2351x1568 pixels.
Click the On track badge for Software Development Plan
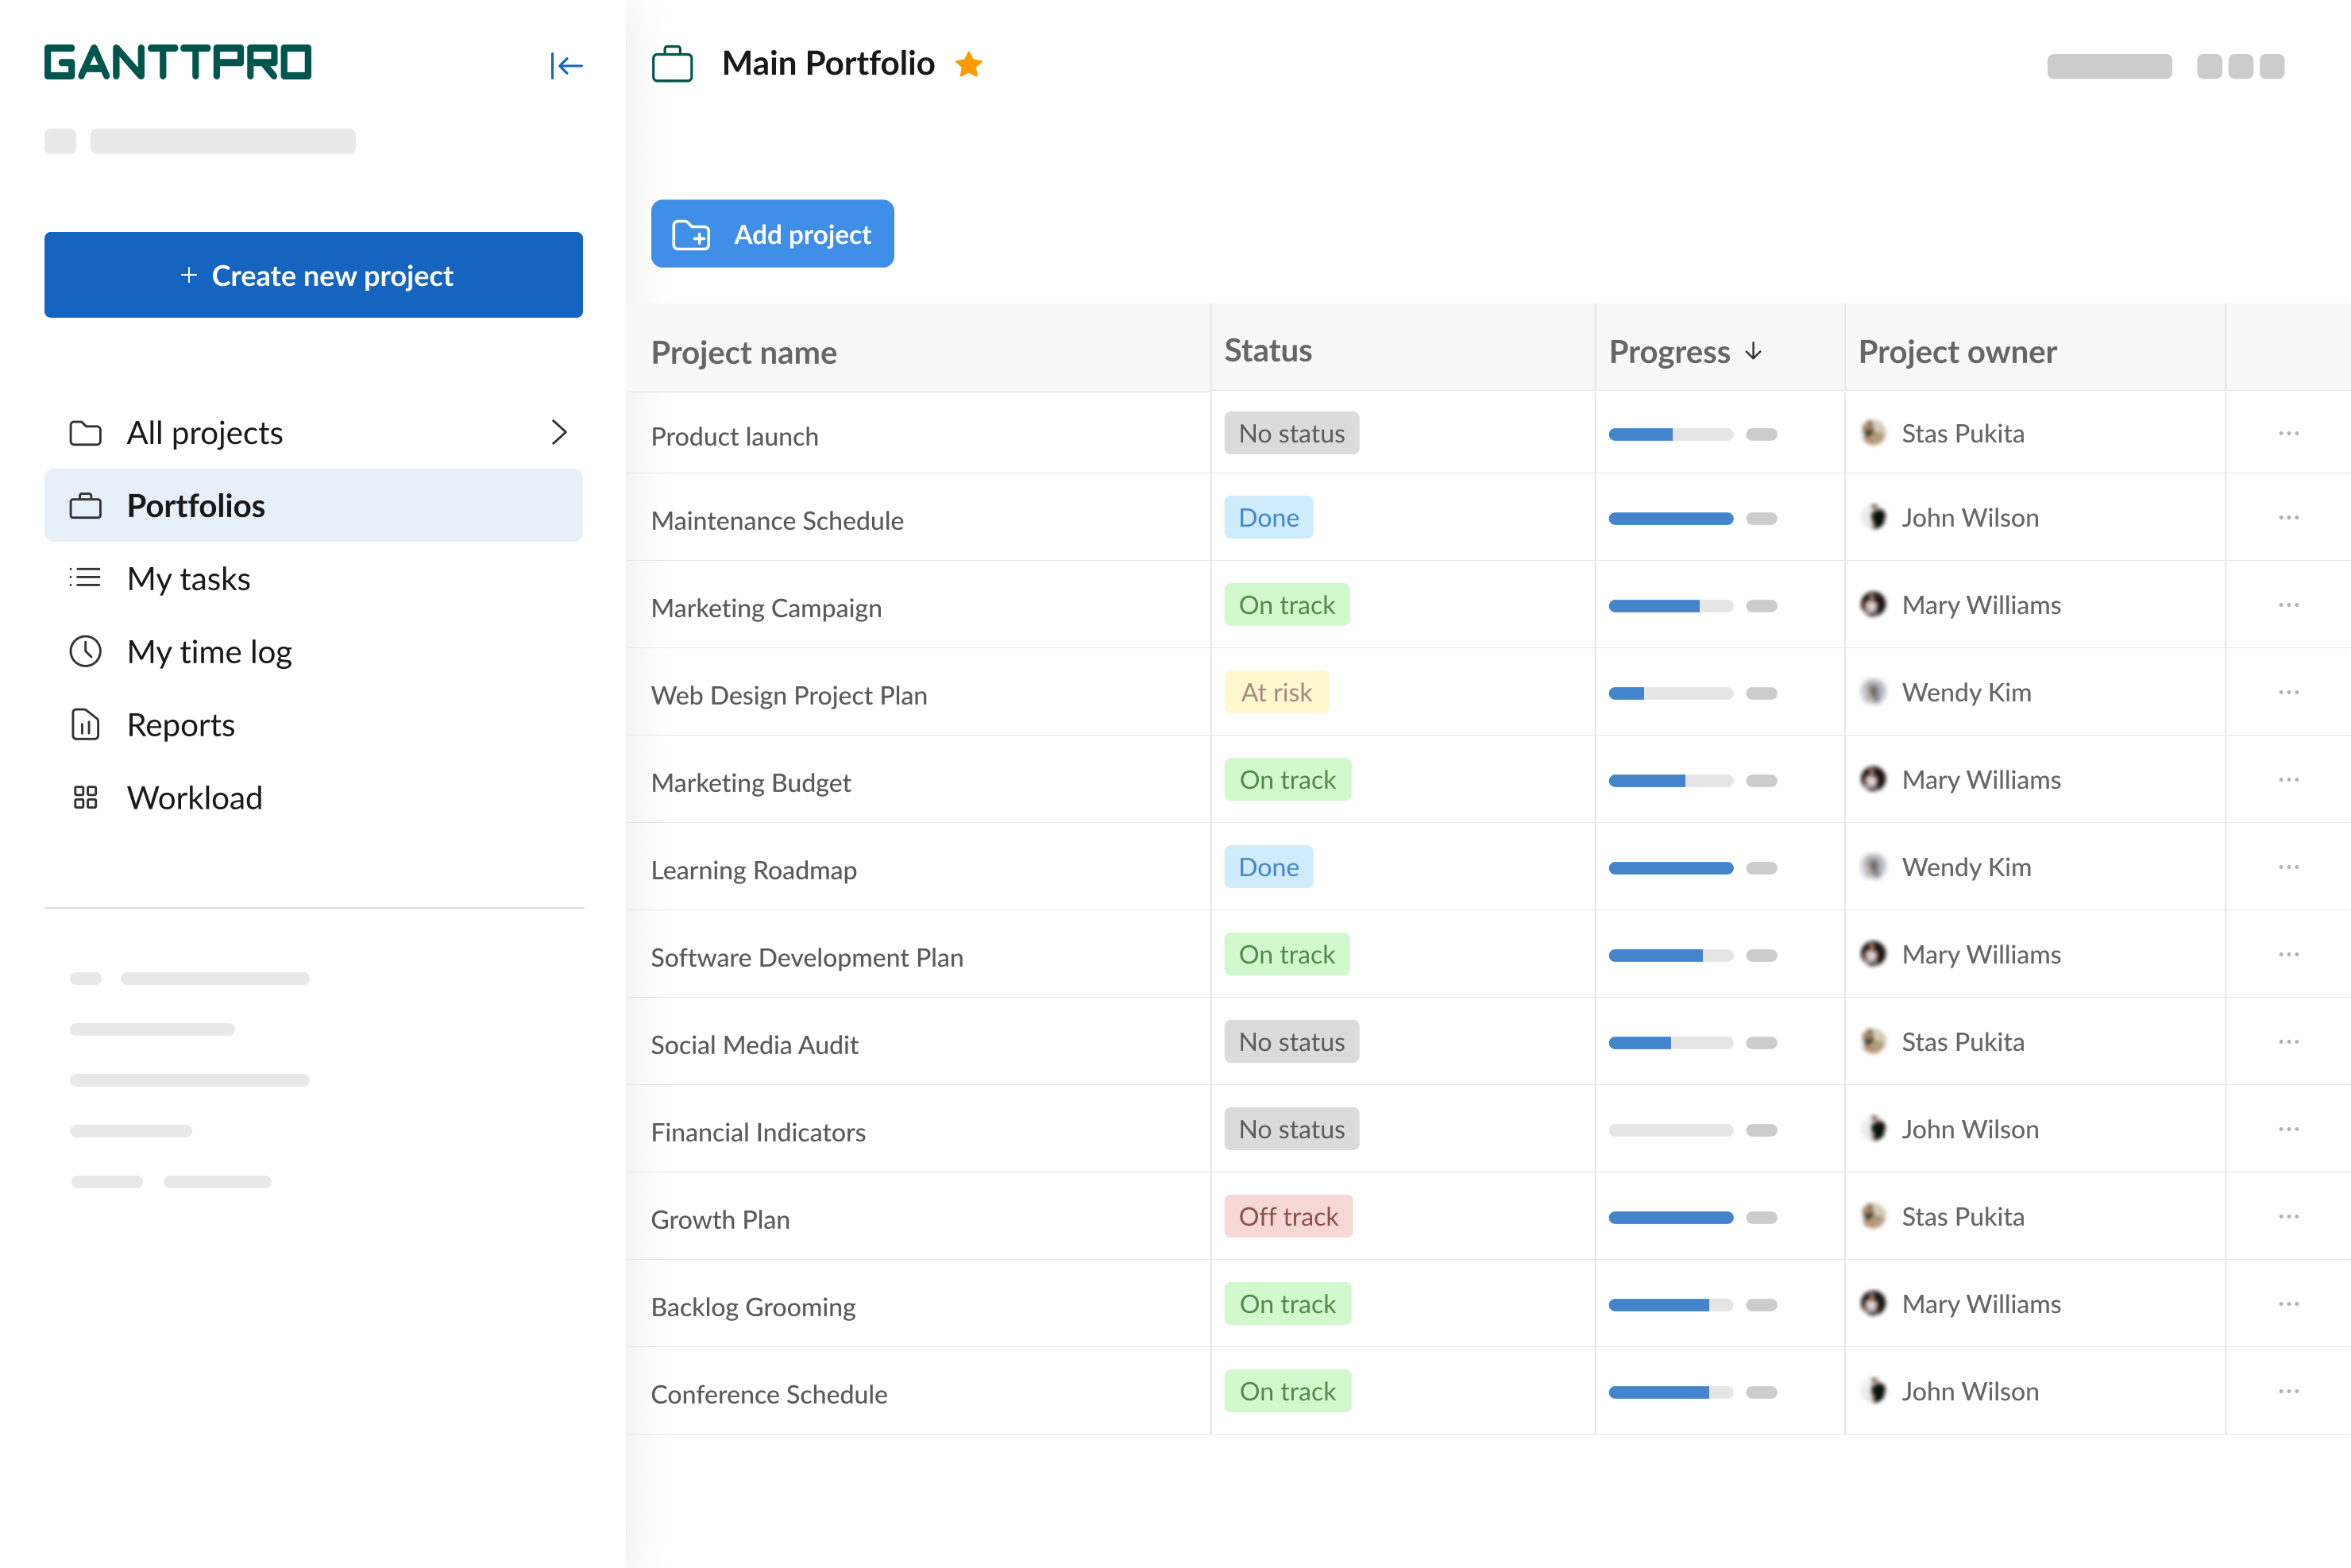pos(1287,954)
